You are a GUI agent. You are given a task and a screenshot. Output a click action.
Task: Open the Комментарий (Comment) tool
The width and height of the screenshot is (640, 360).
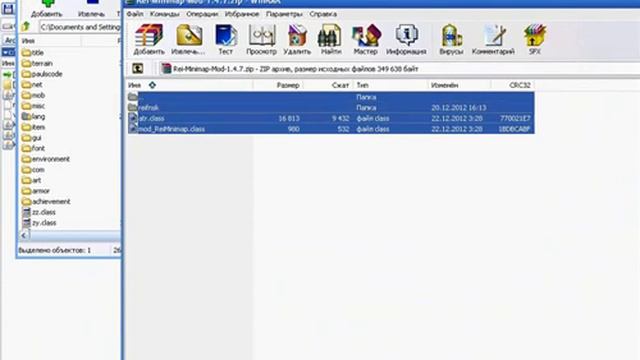pos(493,39)
